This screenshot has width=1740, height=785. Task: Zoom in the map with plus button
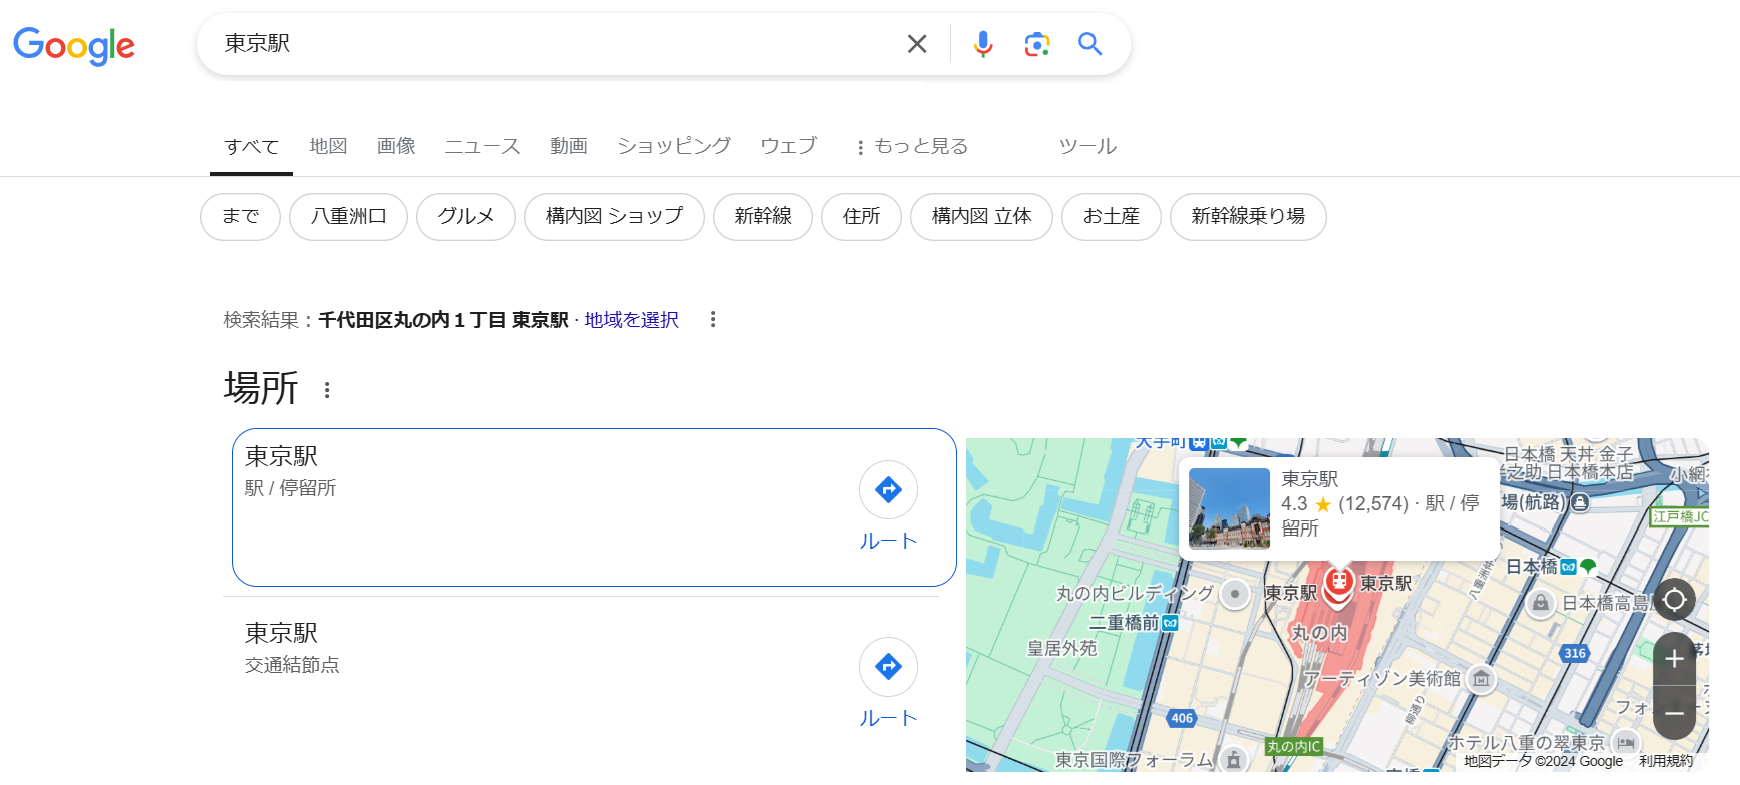pyautogui.click(x=1674, y=659)
